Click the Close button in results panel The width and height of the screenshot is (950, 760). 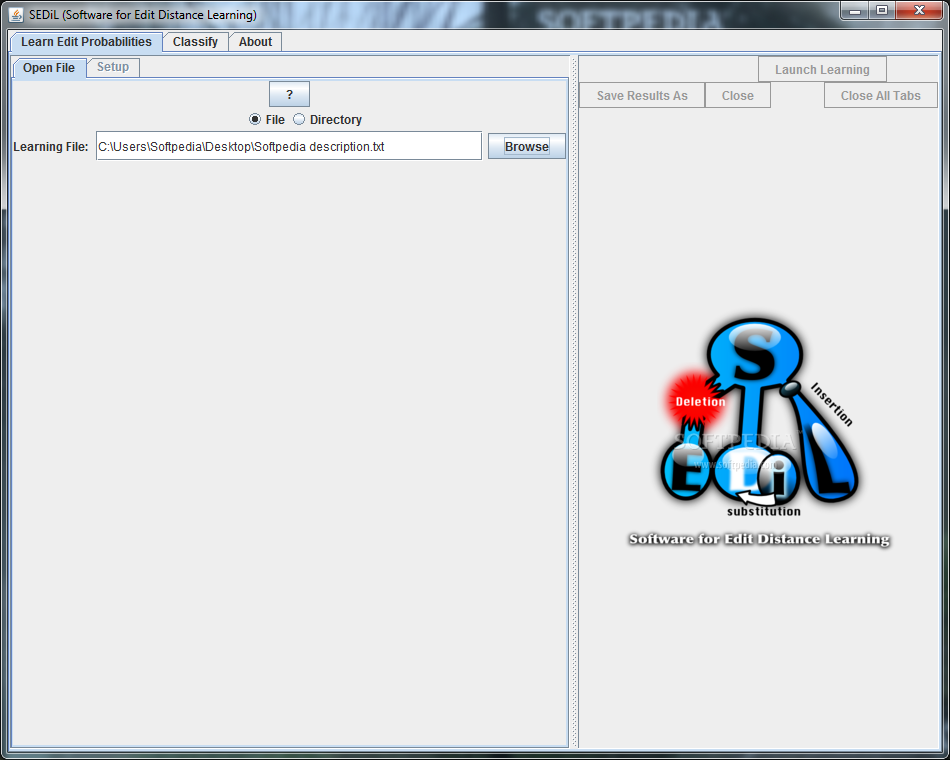(x=737, y=95)
